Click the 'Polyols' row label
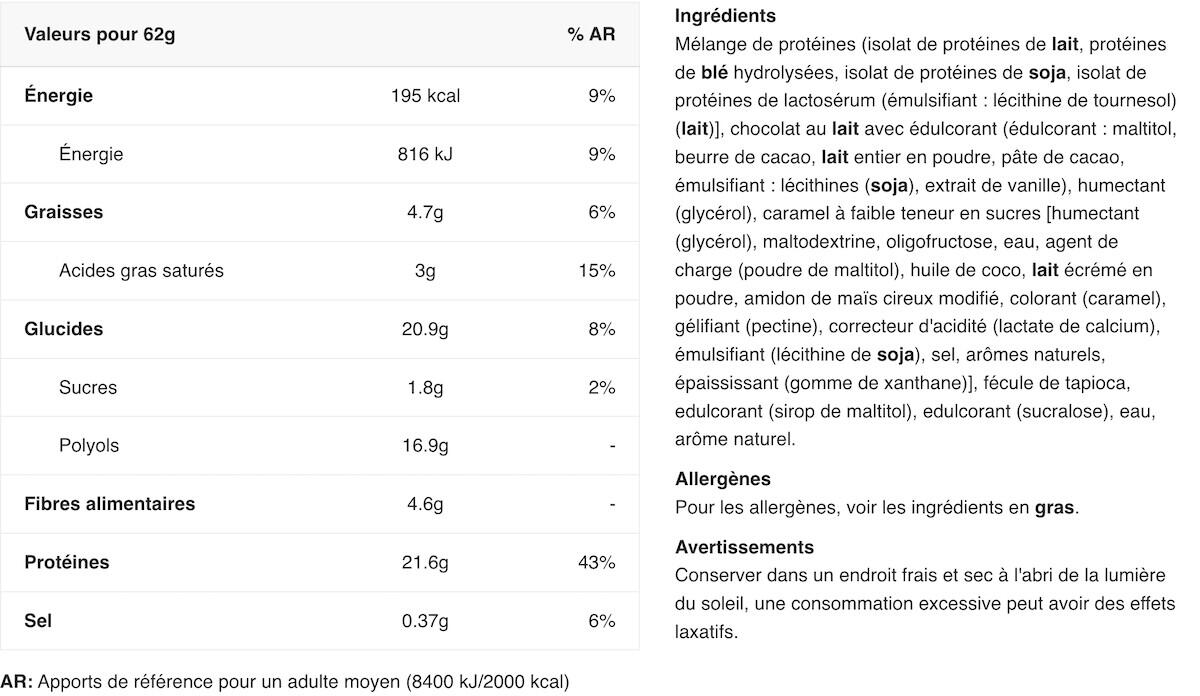 point(89,445)
